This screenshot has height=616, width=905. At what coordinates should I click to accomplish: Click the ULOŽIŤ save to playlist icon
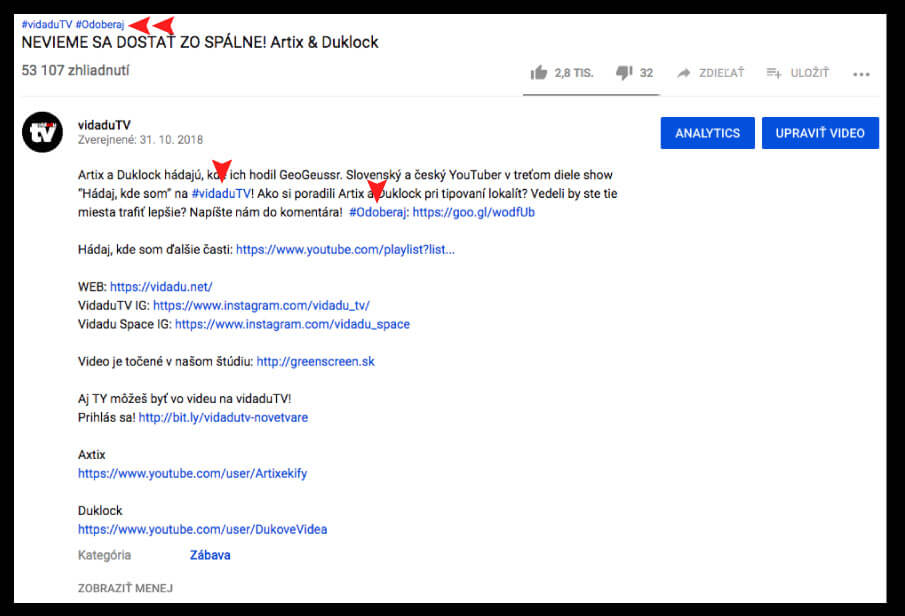[x=774, y=73]
